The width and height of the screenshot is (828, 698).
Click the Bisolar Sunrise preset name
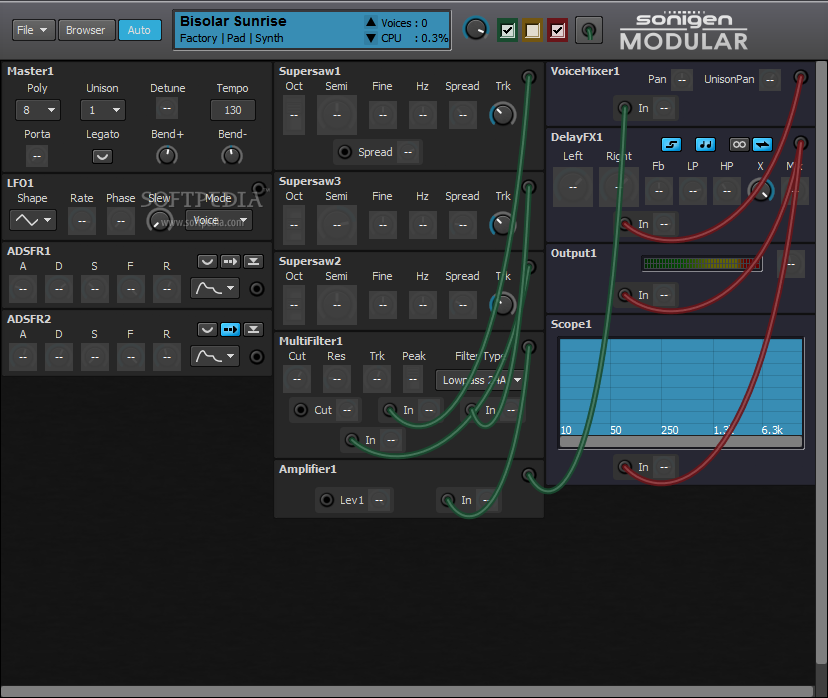point(233,21)
